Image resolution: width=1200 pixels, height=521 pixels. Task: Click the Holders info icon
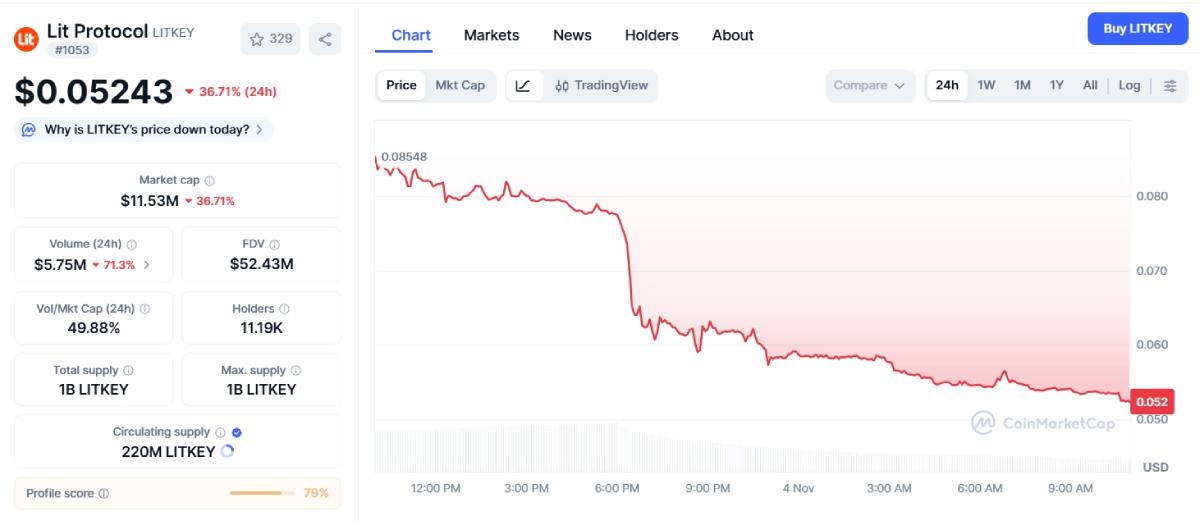(x=284, y=309)
